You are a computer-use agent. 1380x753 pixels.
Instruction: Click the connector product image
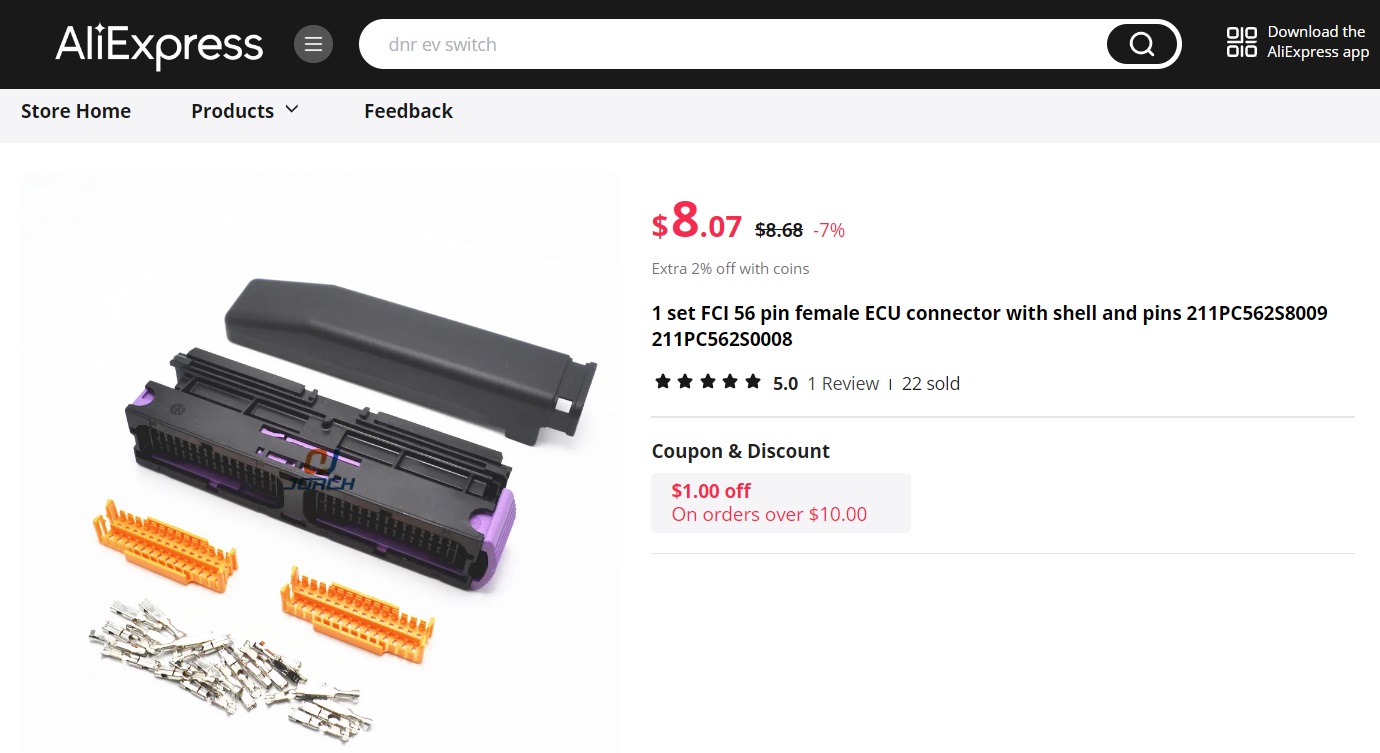[x=321, y=462]
